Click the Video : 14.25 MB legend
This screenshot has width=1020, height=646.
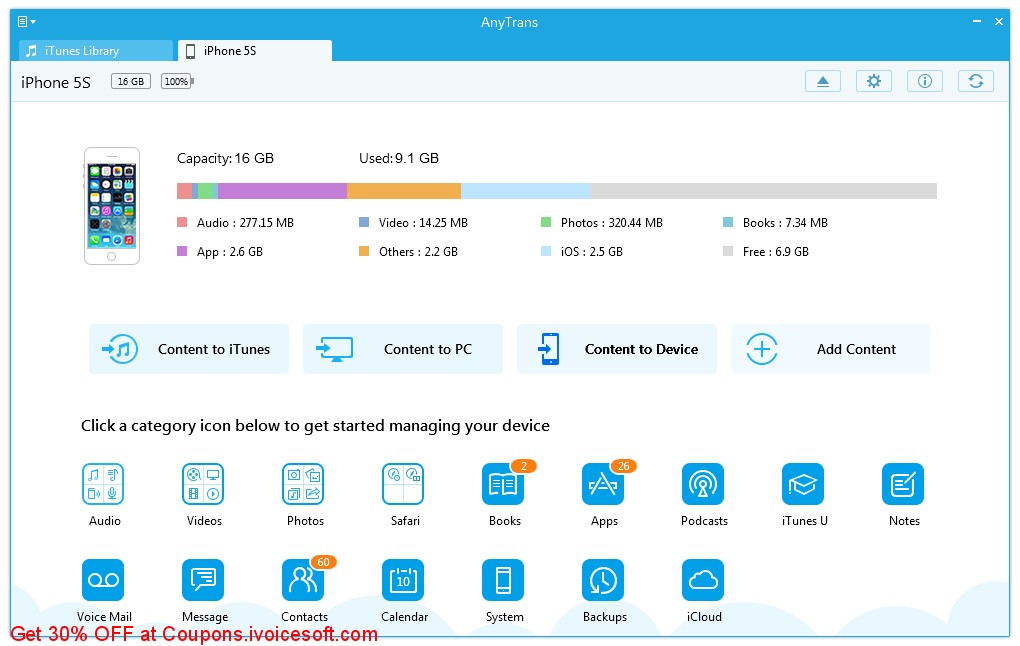pyautogui.click(x=414, y=222)
